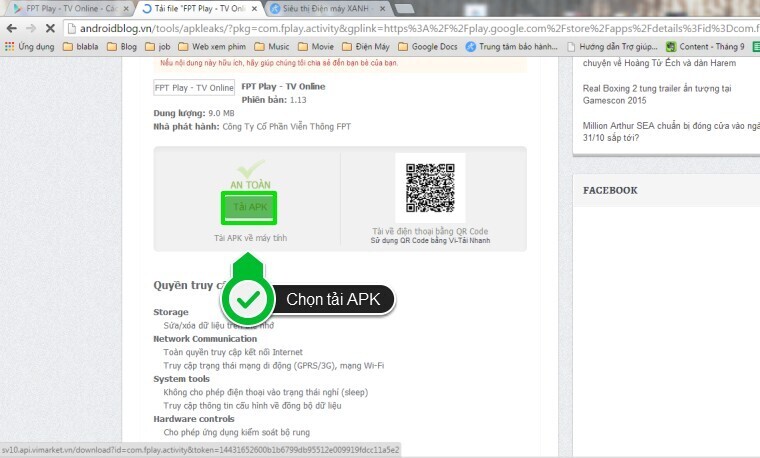The image size is (760, 458).
Task: Click the browser Back arrow
Action: click(12, 29)
